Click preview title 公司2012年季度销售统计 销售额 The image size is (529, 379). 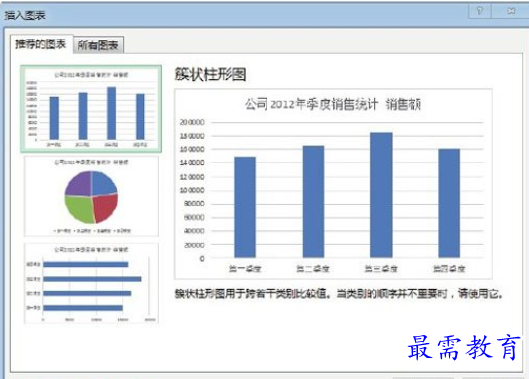pyautogui.click(x=333, y=104)
